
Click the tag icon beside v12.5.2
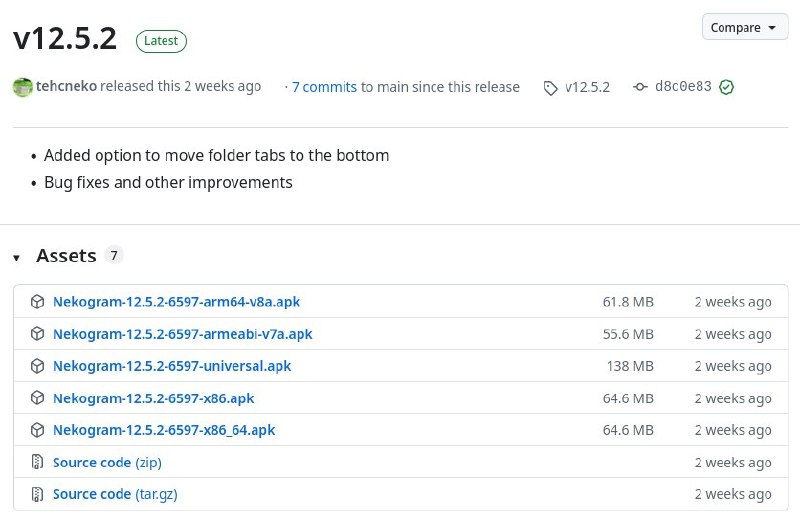(550, 88)
